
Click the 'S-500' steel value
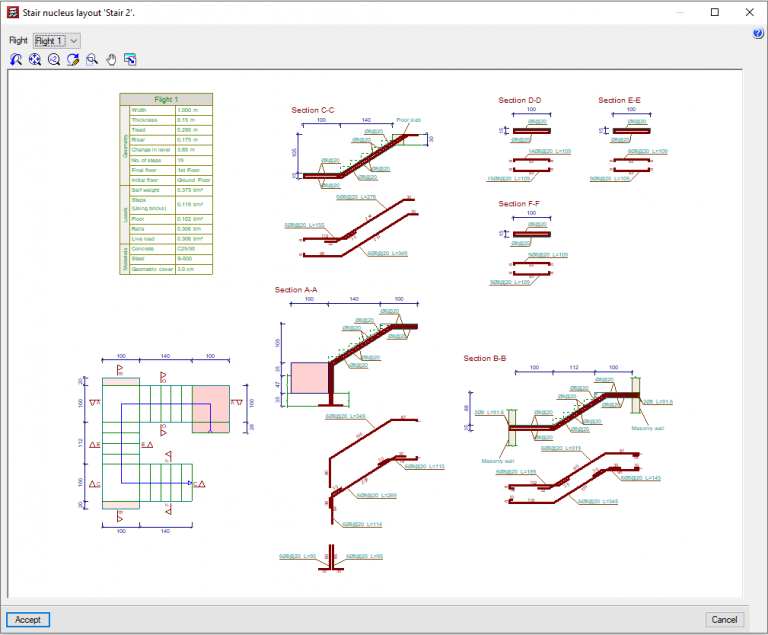click(185, 258)
